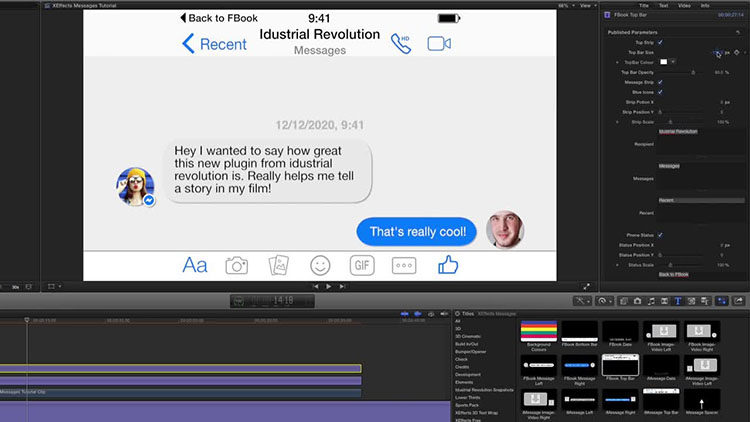750x422 pixels.
Task: Click the FBook Top Bar title icon in inspector
Action: tap(607, 15)
